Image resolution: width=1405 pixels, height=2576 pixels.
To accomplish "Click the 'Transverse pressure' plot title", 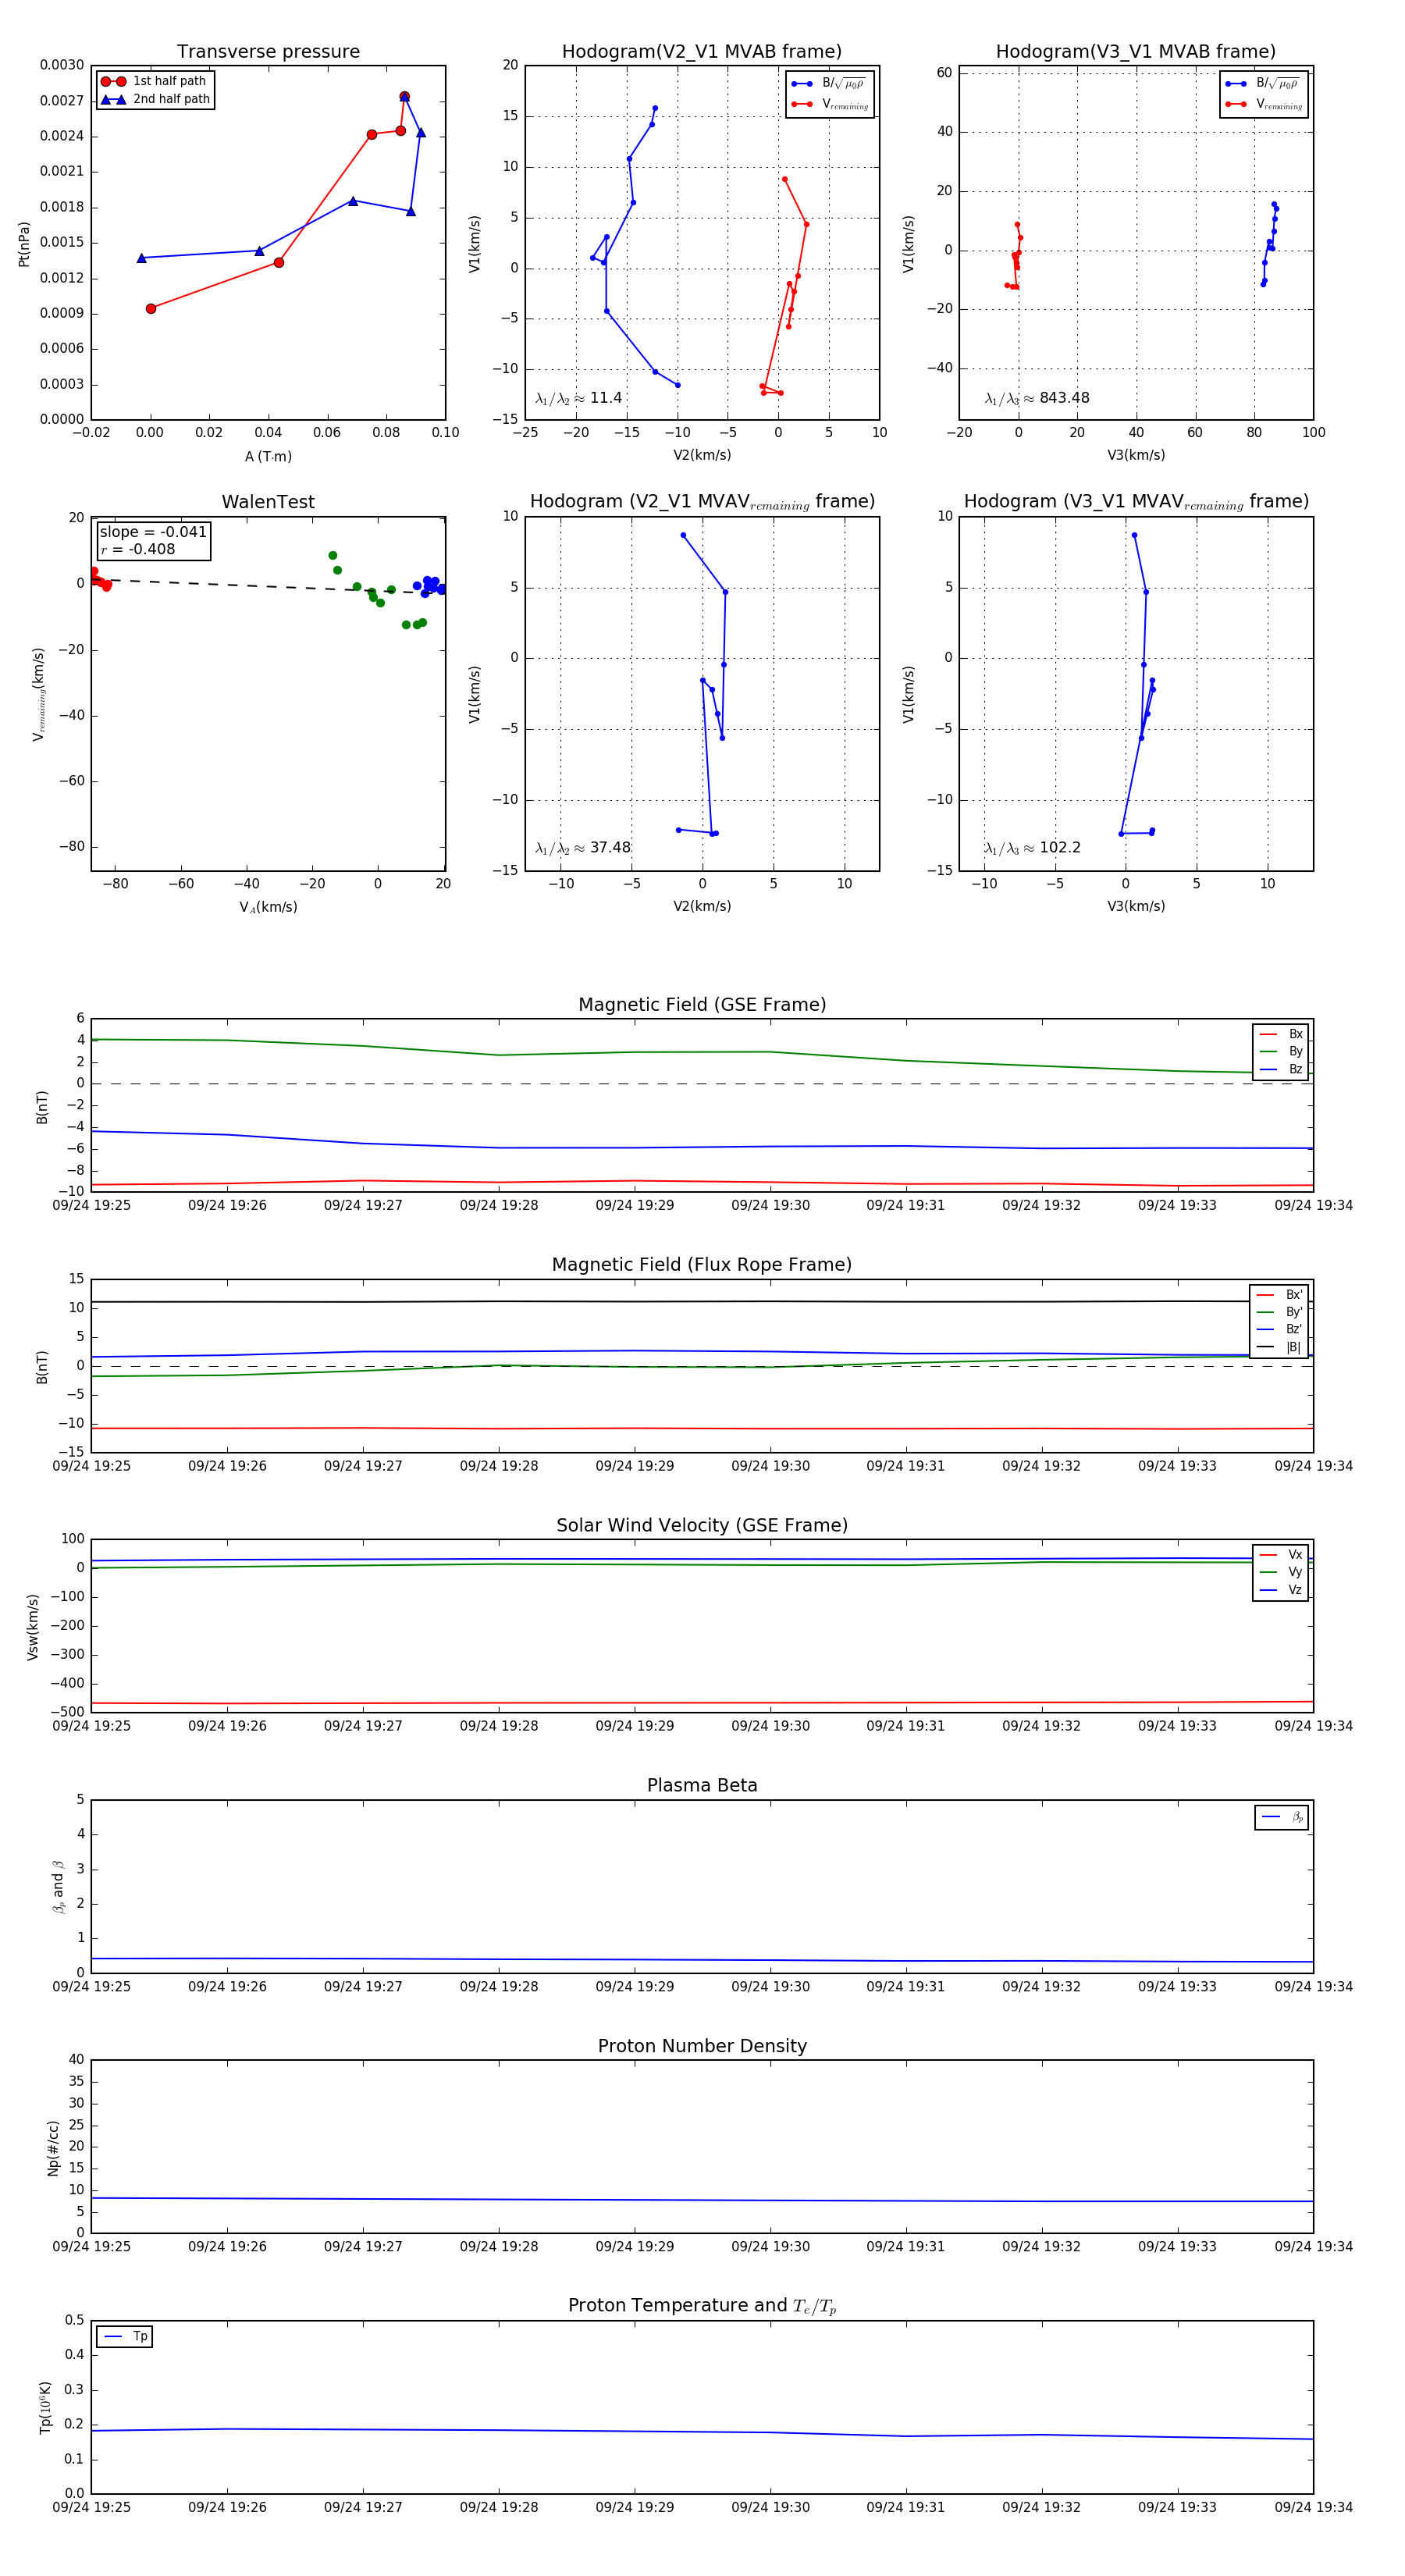I will point(268,51).
